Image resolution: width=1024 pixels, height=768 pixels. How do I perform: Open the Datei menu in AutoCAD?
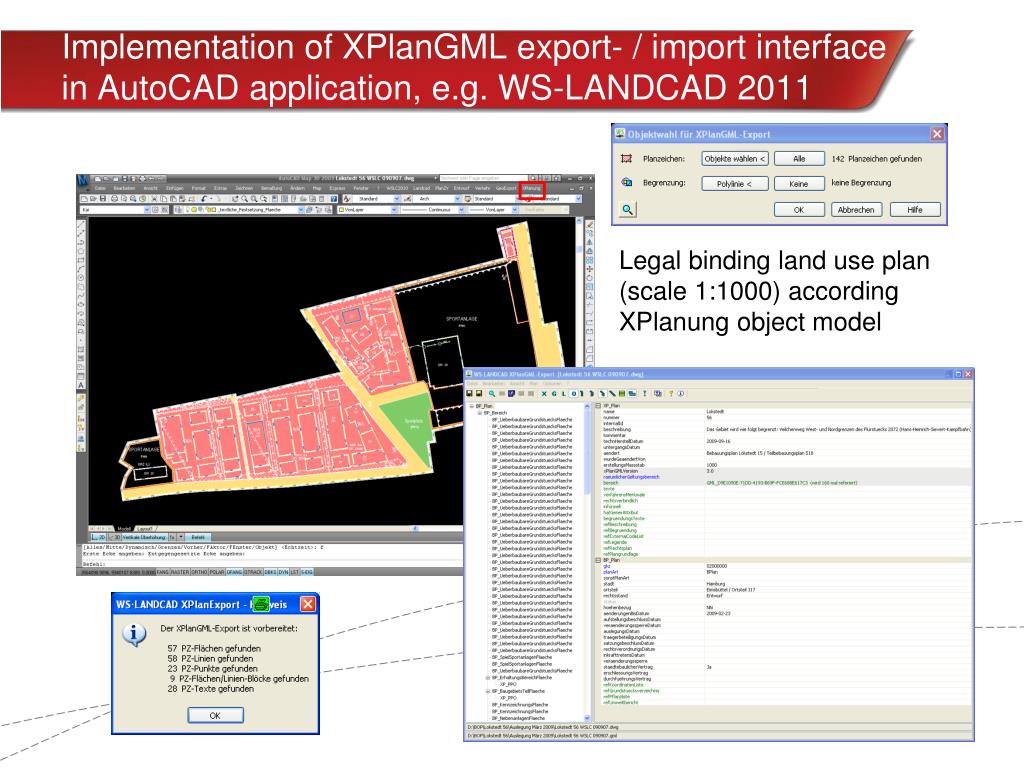tap(100, 188)
